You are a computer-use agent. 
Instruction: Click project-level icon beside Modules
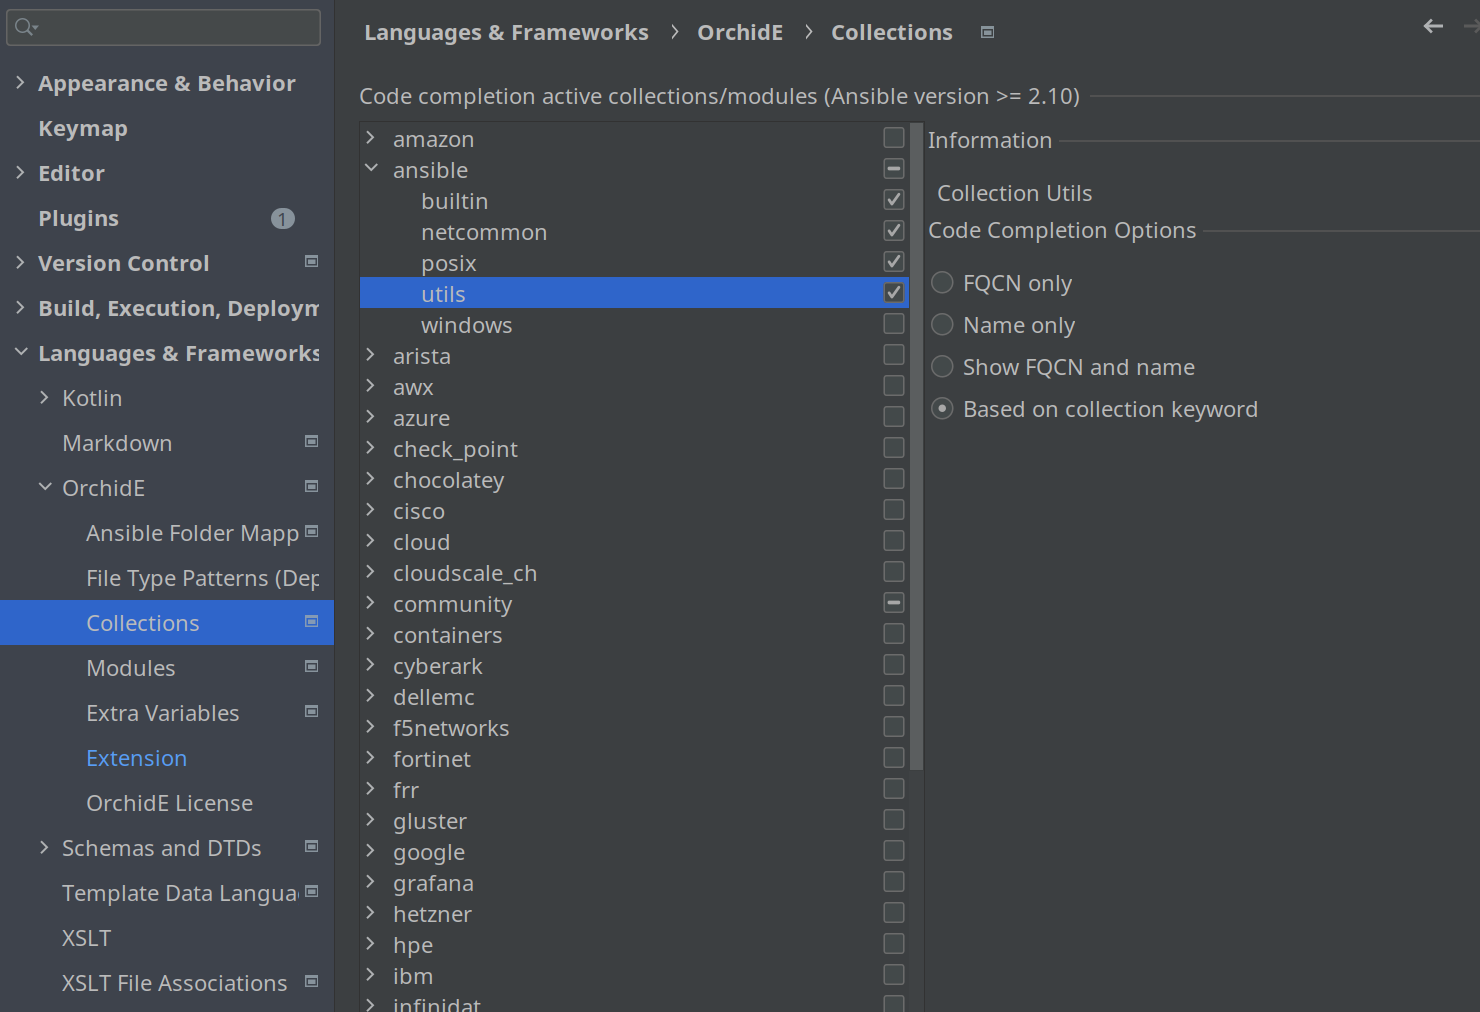point(311,666)
